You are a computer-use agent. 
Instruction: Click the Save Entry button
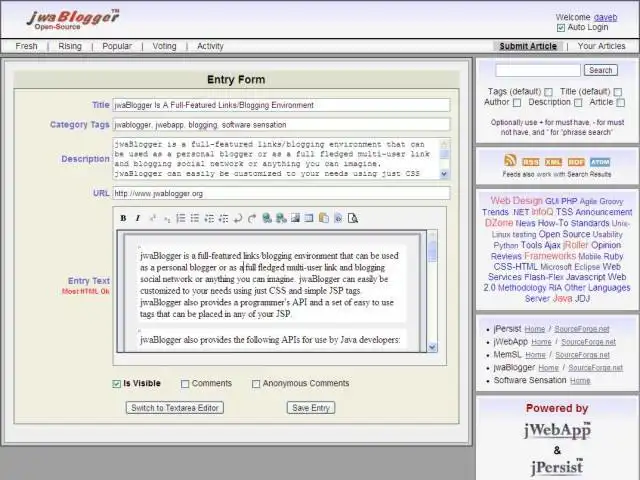point(311,408)
